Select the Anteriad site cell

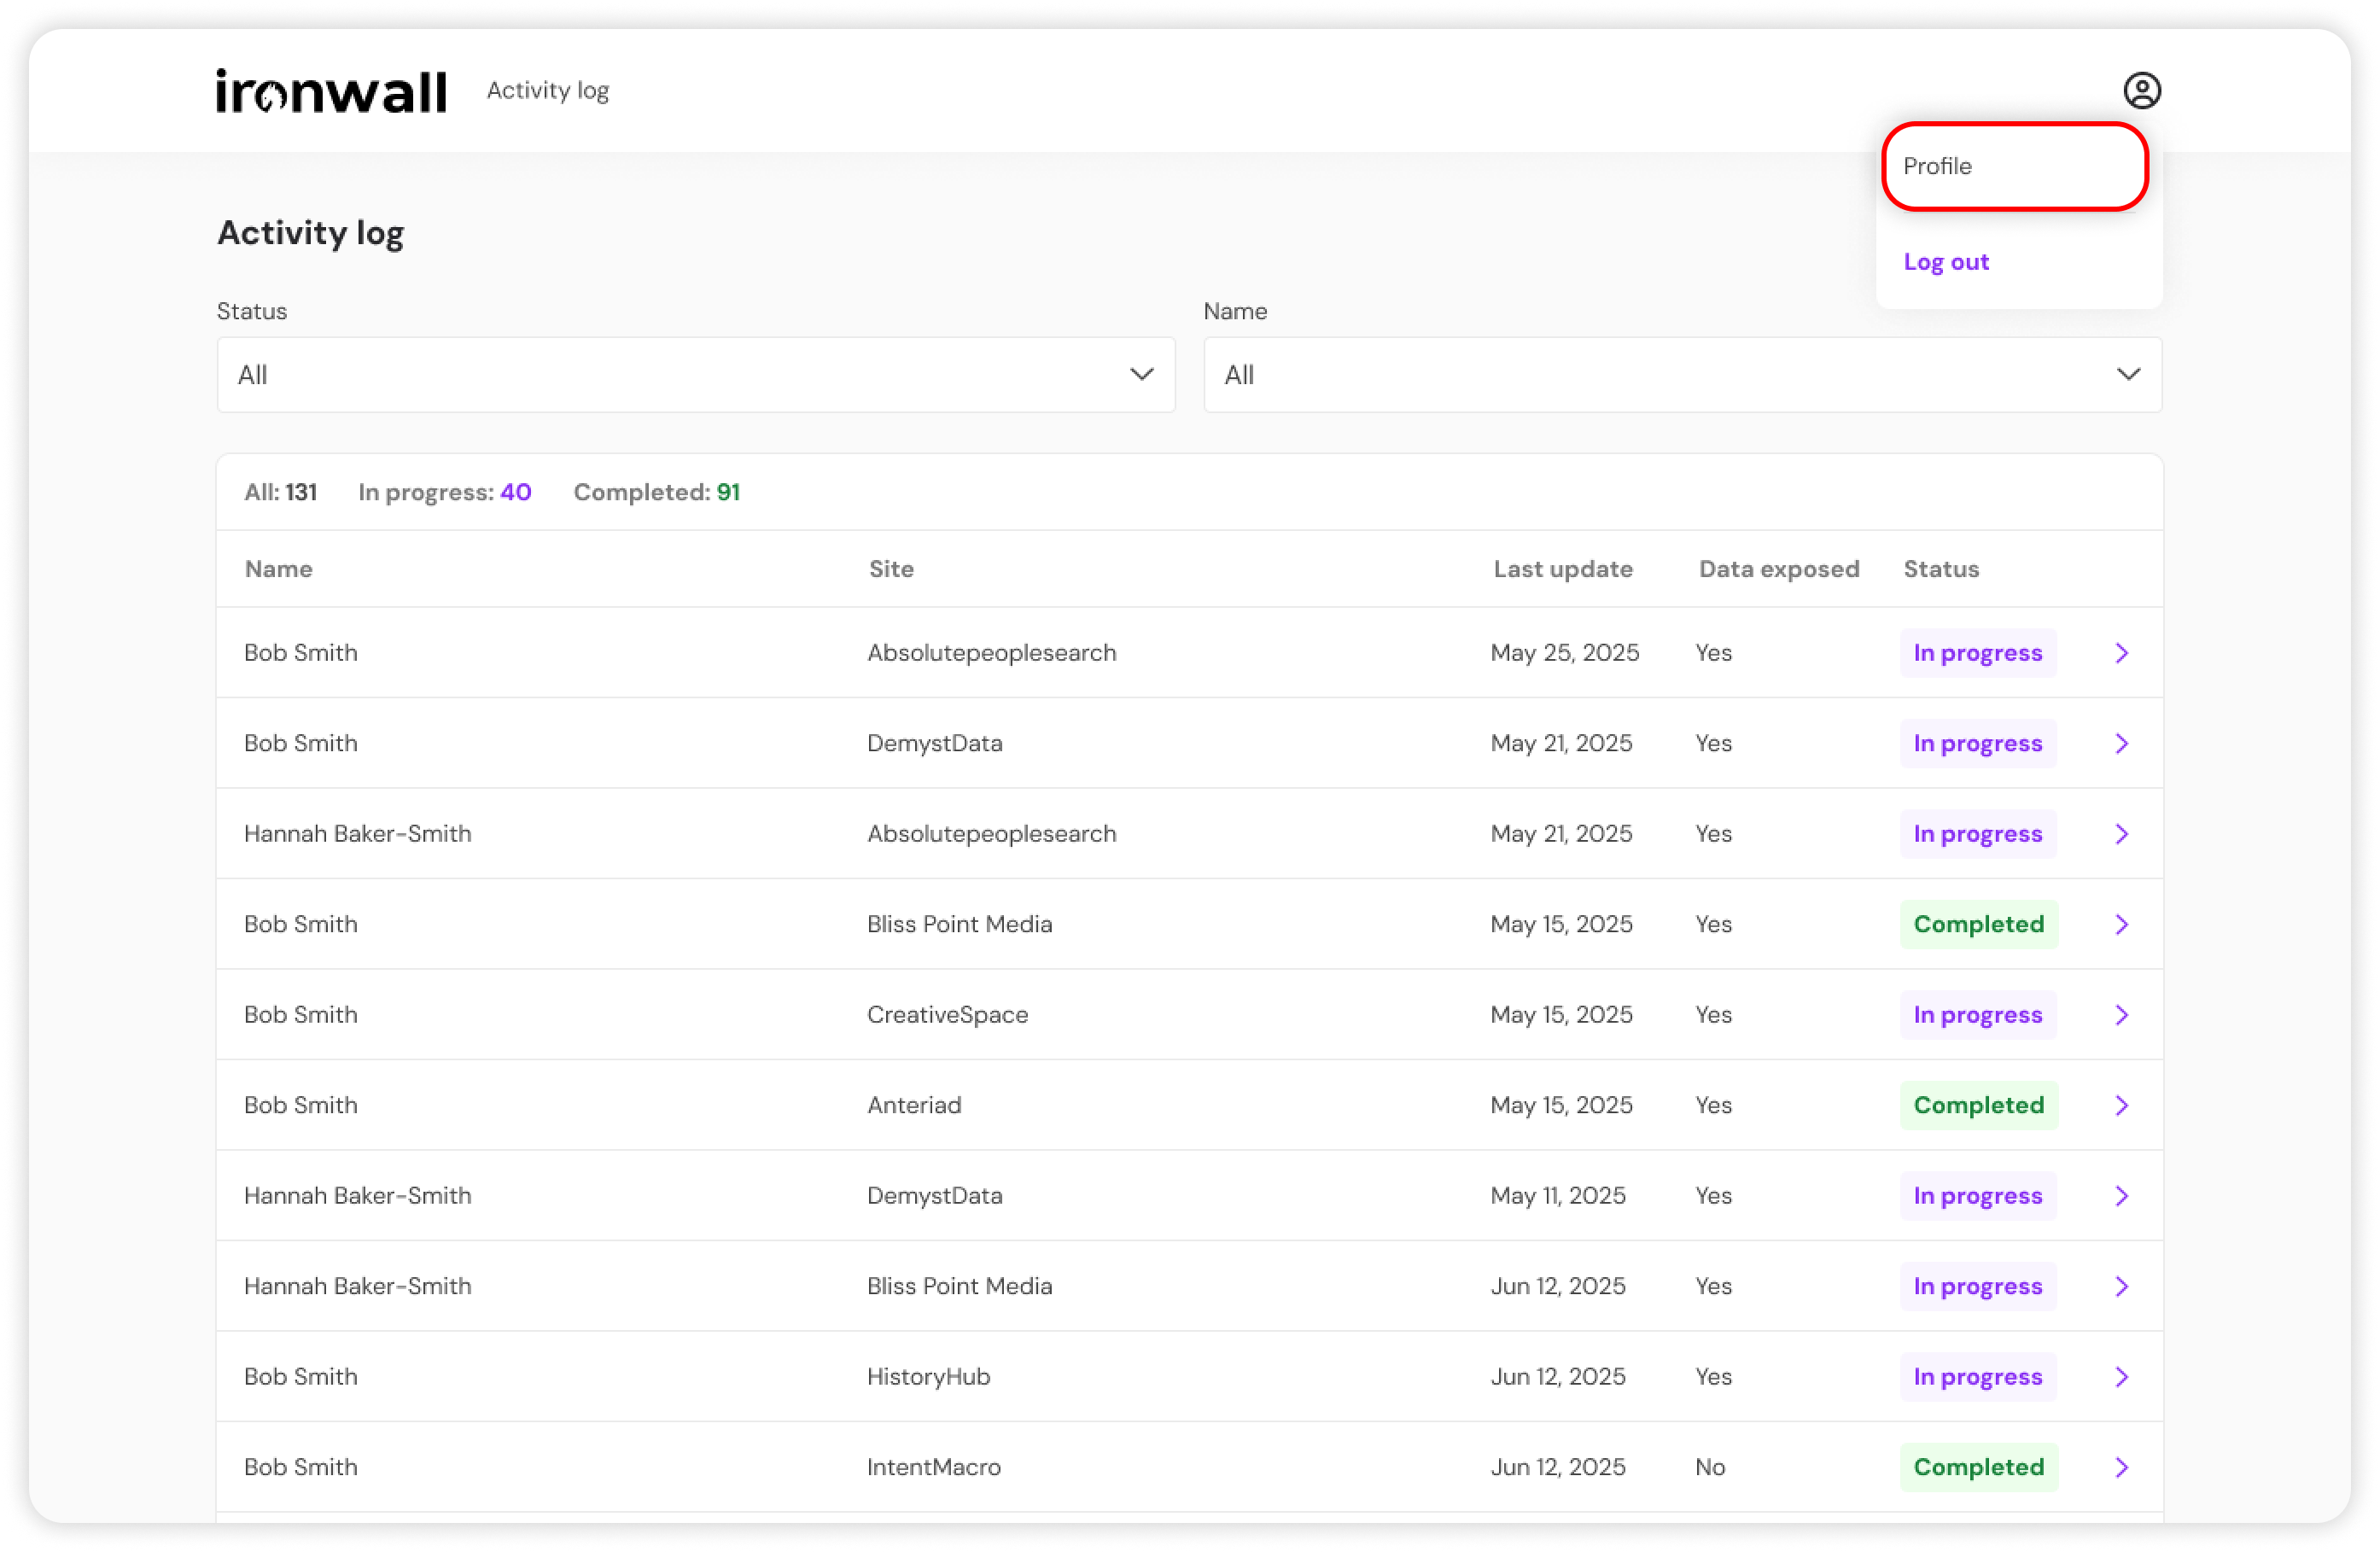pyautogui.click(x=914, y=1106)
